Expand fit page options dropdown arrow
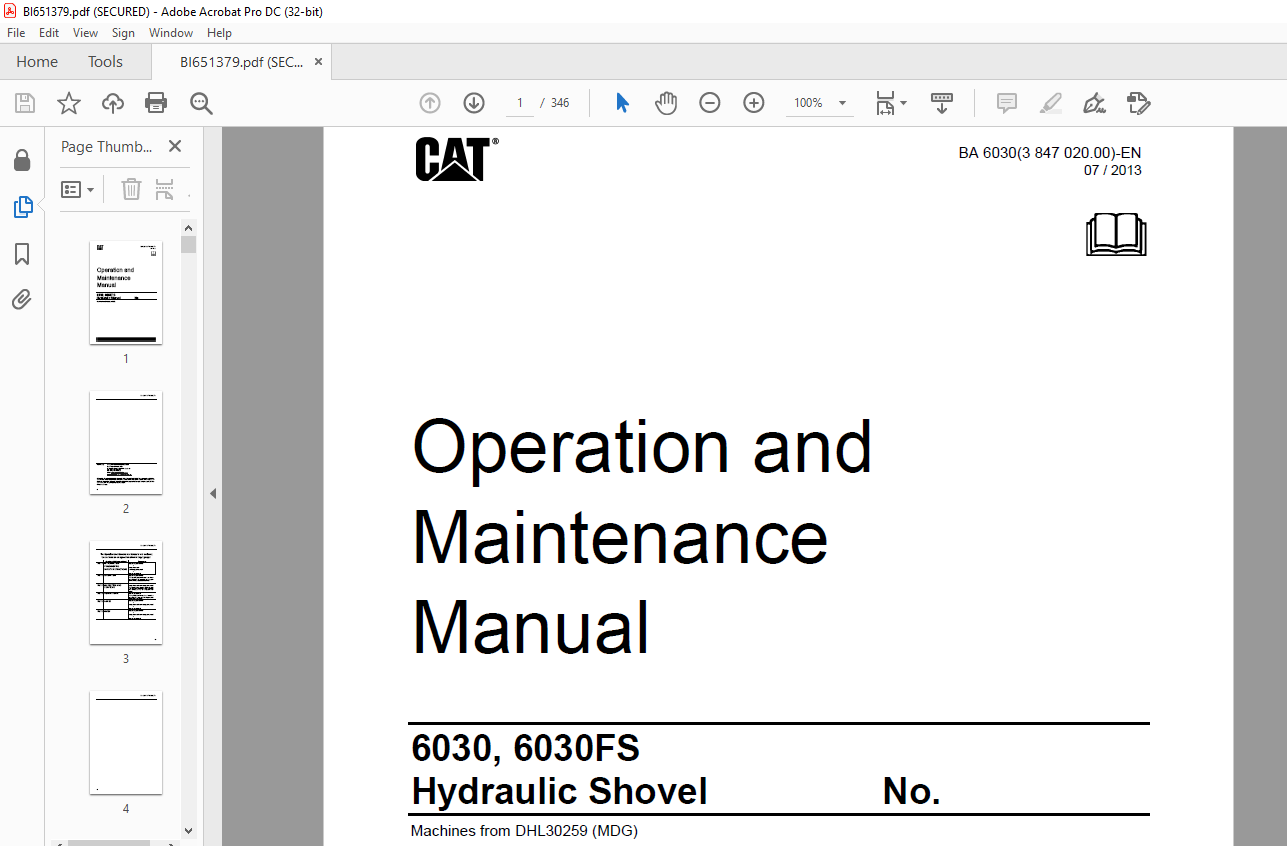The image size is (1287, 846). tap(904, 103)
